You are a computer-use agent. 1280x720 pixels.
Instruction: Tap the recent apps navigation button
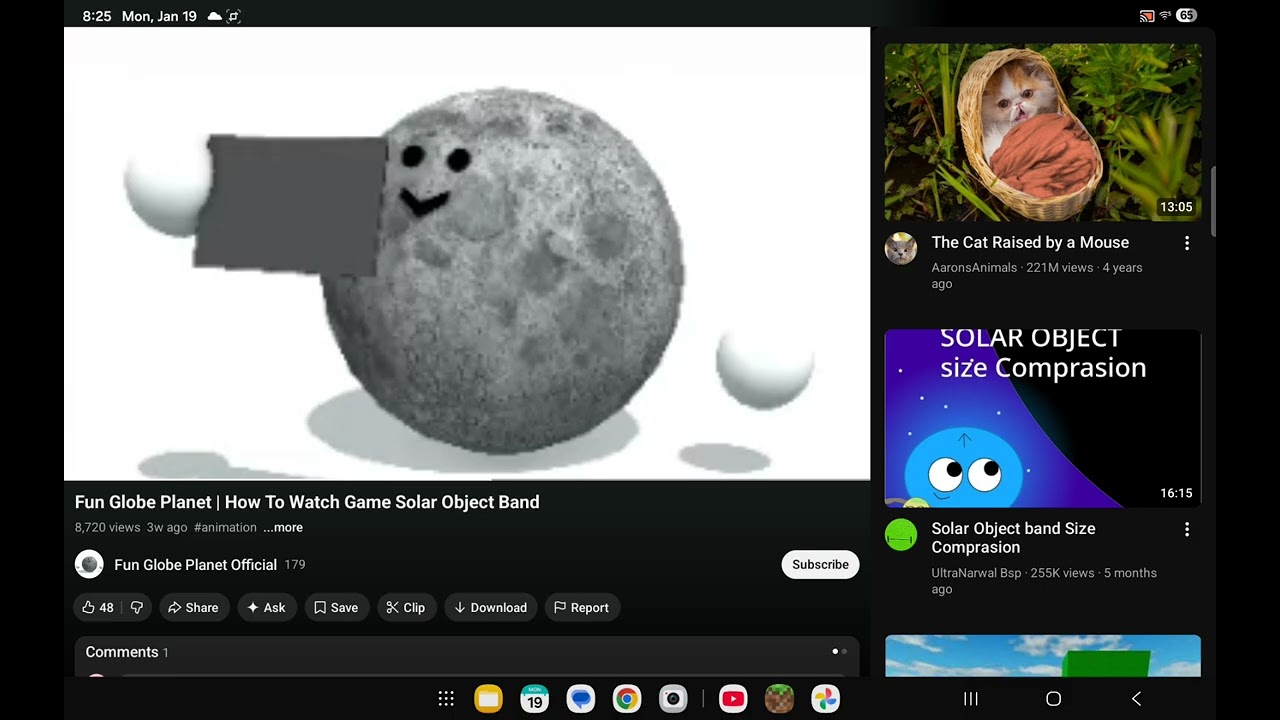click(x=970, y=699)
